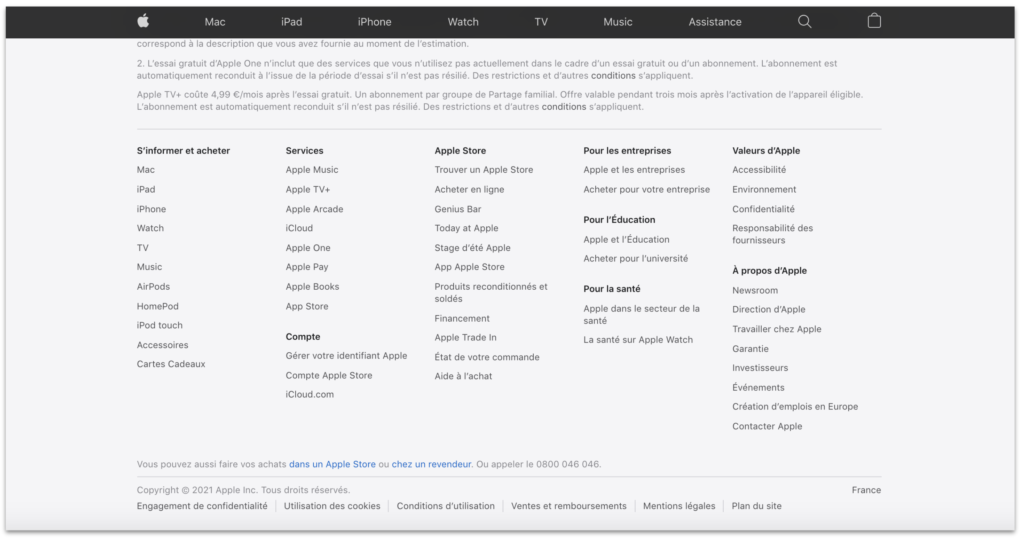The height and width of the screenshot is (541, 1024).
Task: Open Utilisation des cookies link
Action: [x=332, y=506]
